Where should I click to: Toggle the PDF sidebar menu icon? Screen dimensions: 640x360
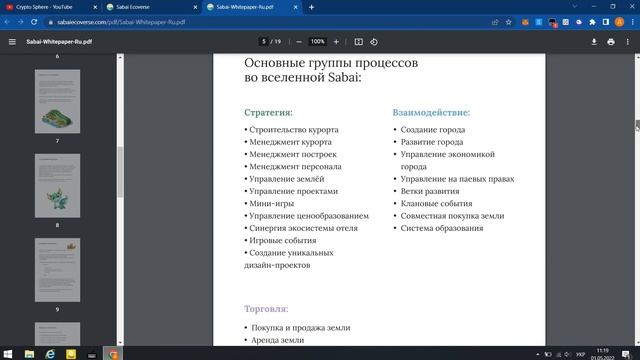[x=12, y=42]
